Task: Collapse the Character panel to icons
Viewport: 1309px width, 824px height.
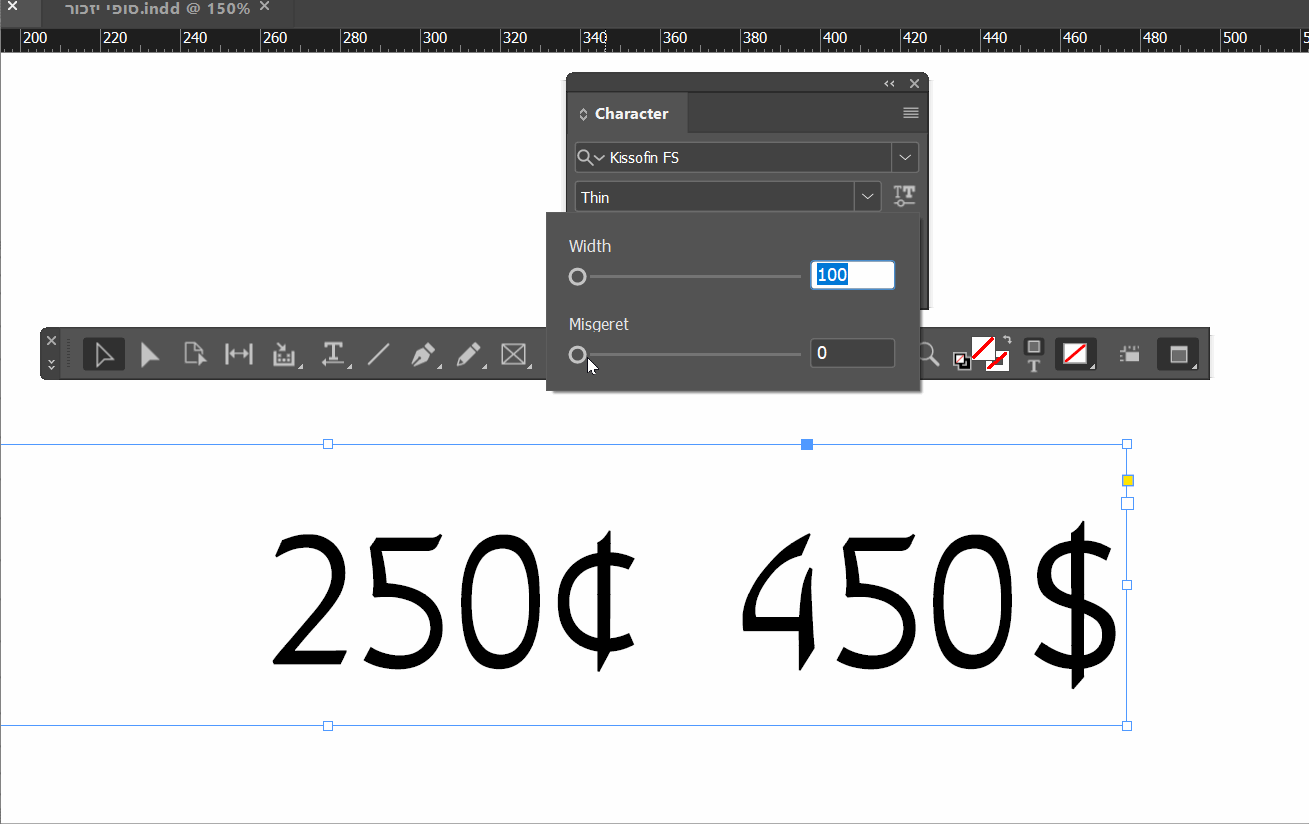Action: [x=889, y=84]
